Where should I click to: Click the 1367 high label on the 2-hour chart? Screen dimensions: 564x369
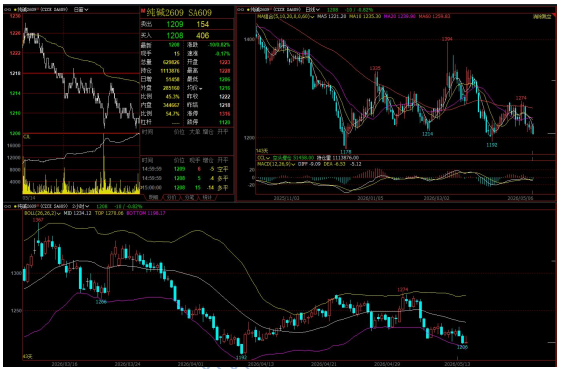38,220
